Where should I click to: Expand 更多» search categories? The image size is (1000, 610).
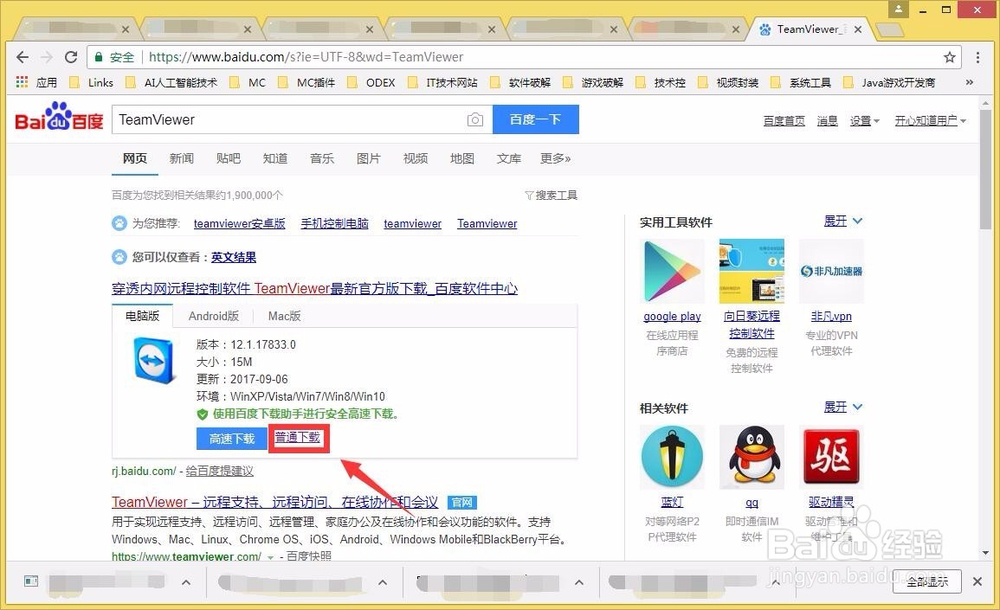click(555, 158)
